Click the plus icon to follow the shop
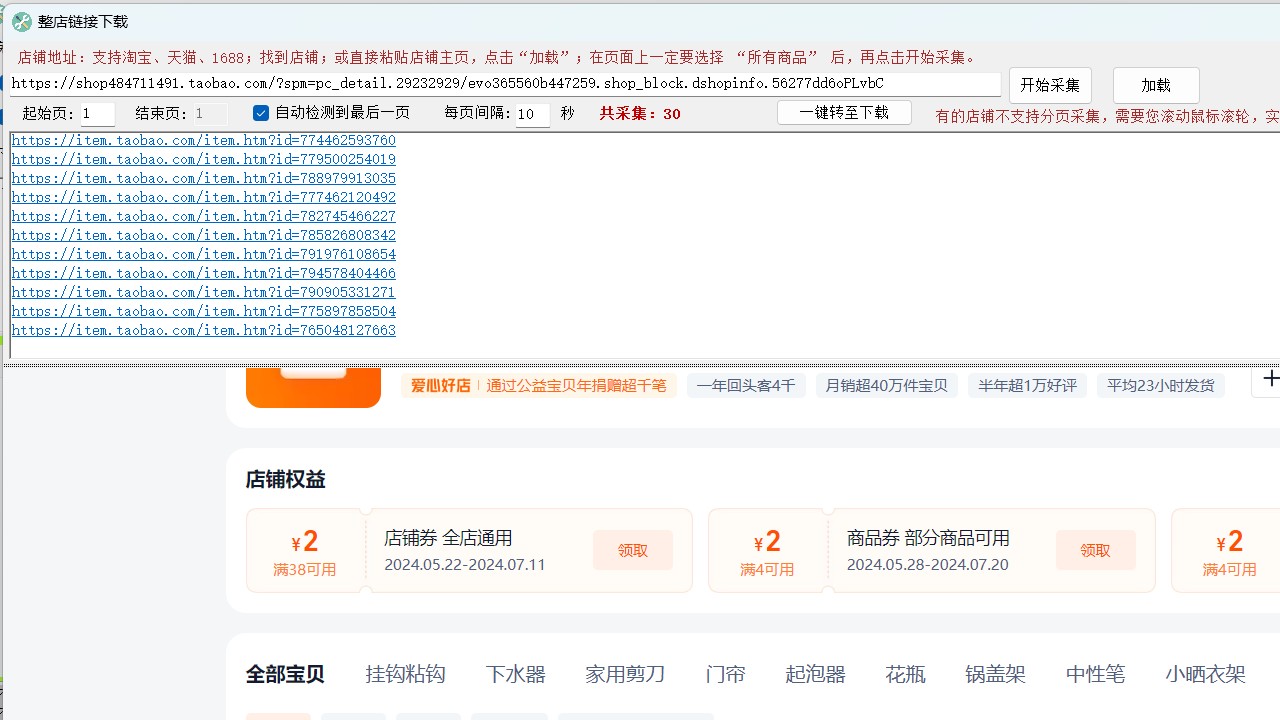This screenshot has height=720, width=1280. [x=1270, y=379]
